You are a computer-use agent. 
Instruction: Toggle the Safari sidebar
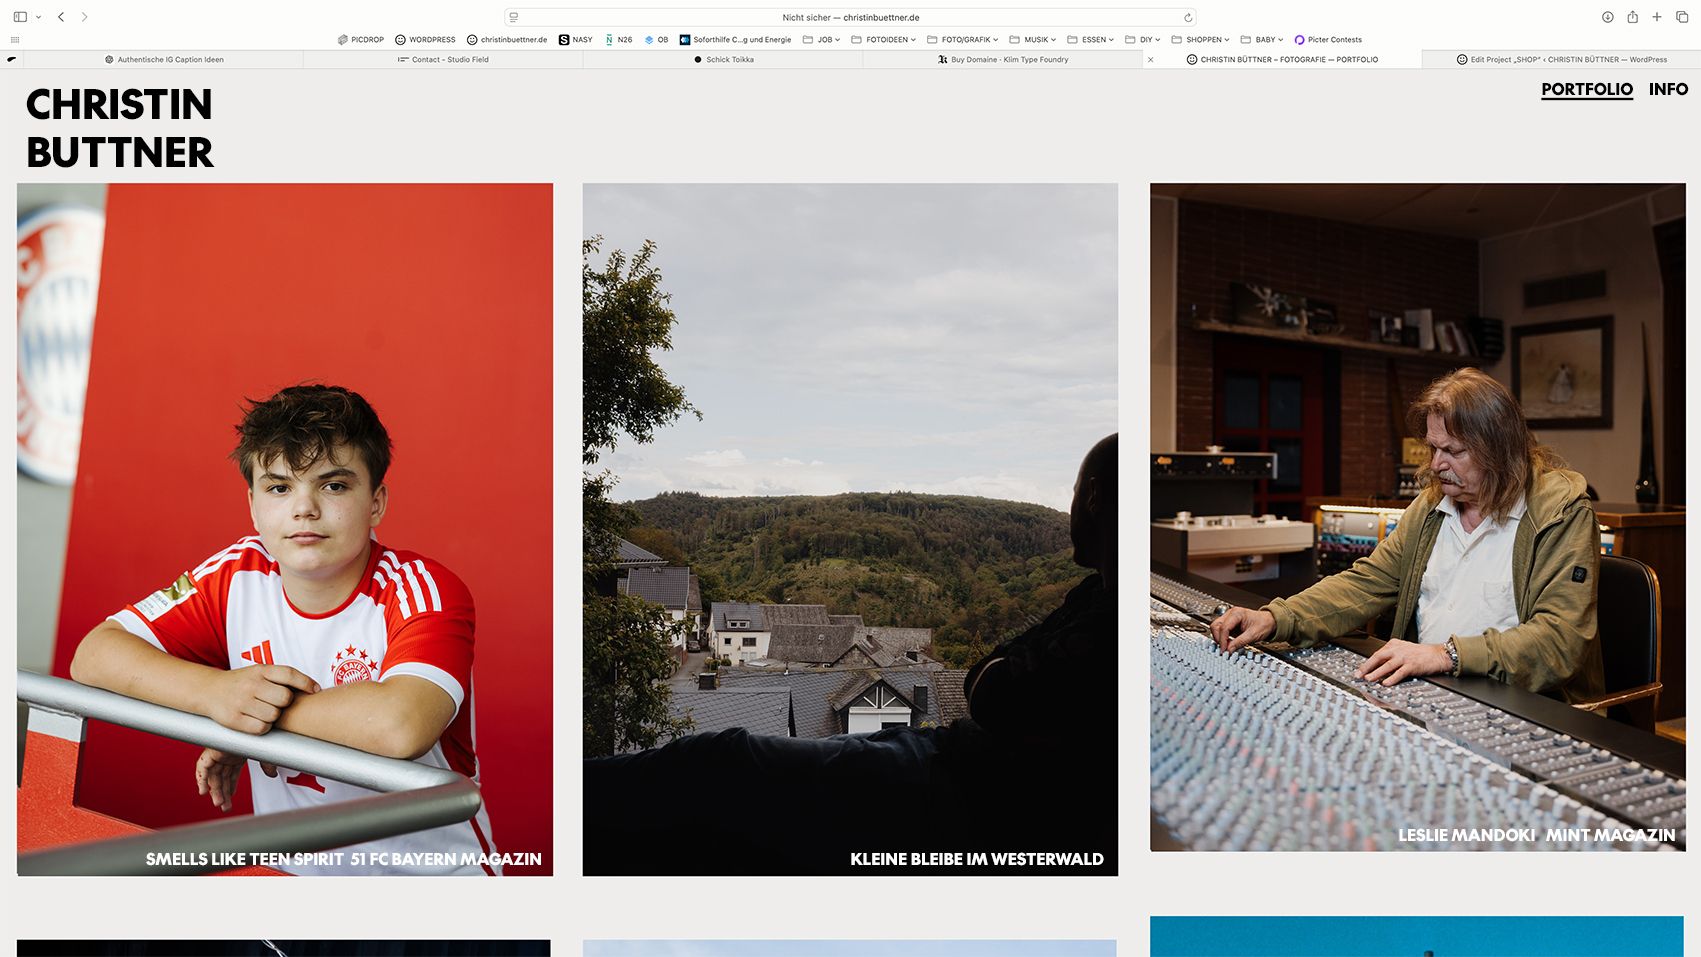pos(20,17)
